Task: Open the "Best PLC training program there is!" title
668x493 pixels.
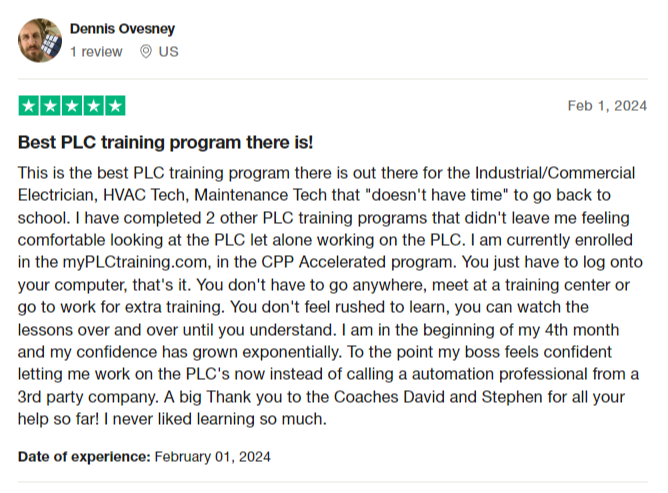Action: tap(165, 142)
